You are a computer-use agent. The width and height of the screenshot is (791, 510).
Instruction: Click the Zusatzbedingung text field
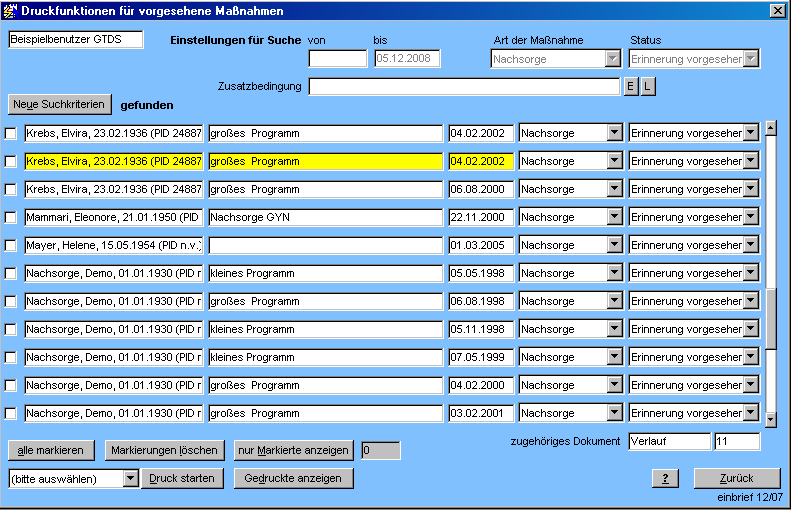pos(464,87)
